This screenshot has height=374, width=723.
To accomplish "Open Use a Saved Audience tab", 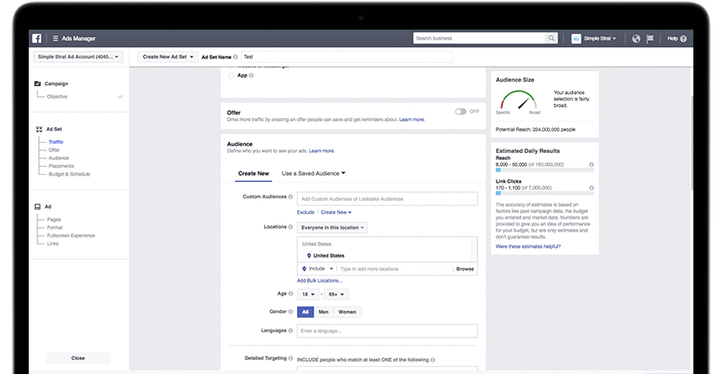I will 314,174.
